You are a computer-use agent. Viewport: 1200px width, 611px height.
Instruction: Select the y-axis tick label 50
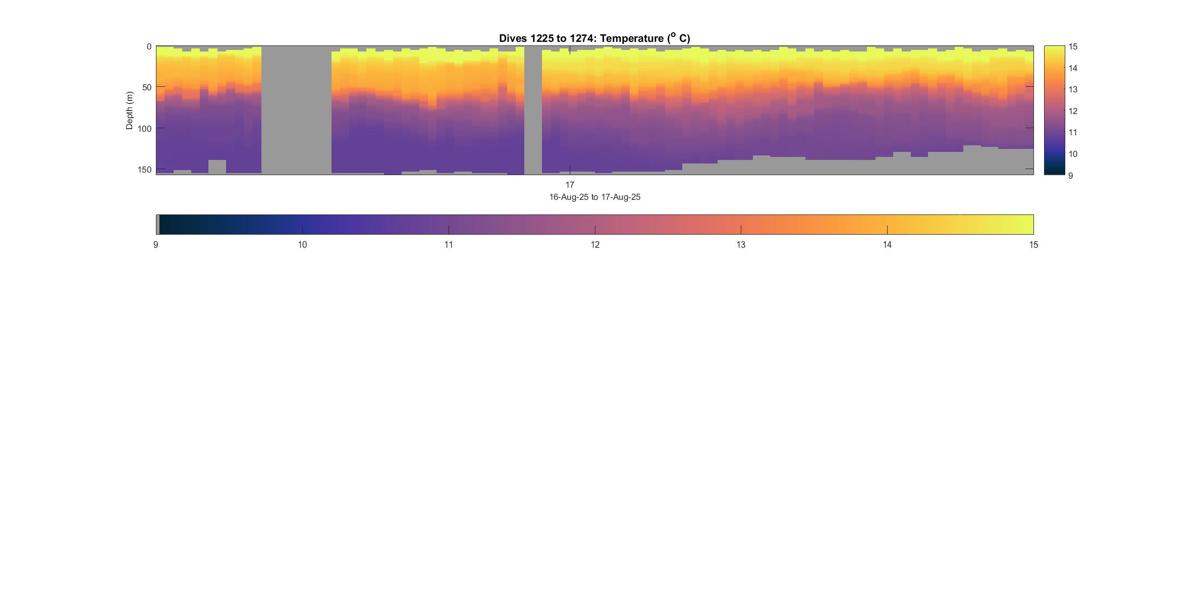pyautogui.click(x=147, y=88)
